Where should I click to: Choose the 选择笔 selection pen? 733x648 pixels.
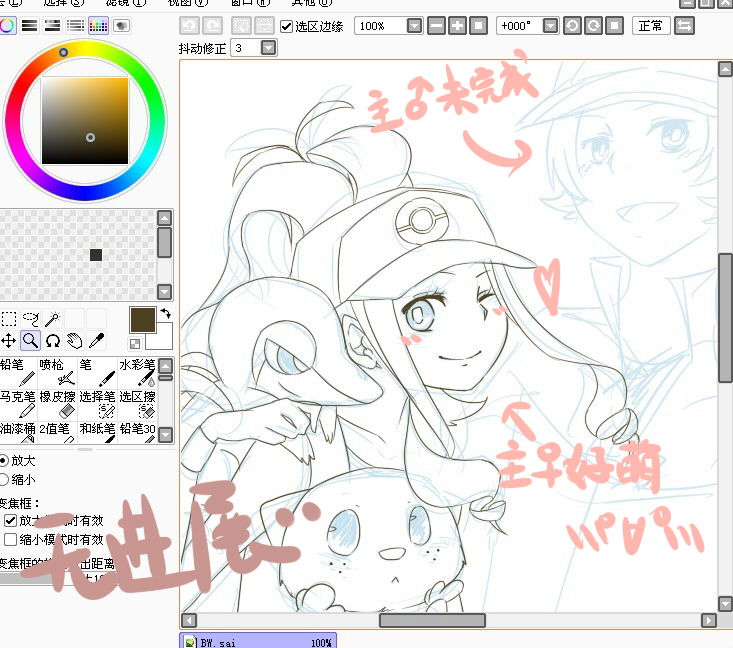(97, 404)
